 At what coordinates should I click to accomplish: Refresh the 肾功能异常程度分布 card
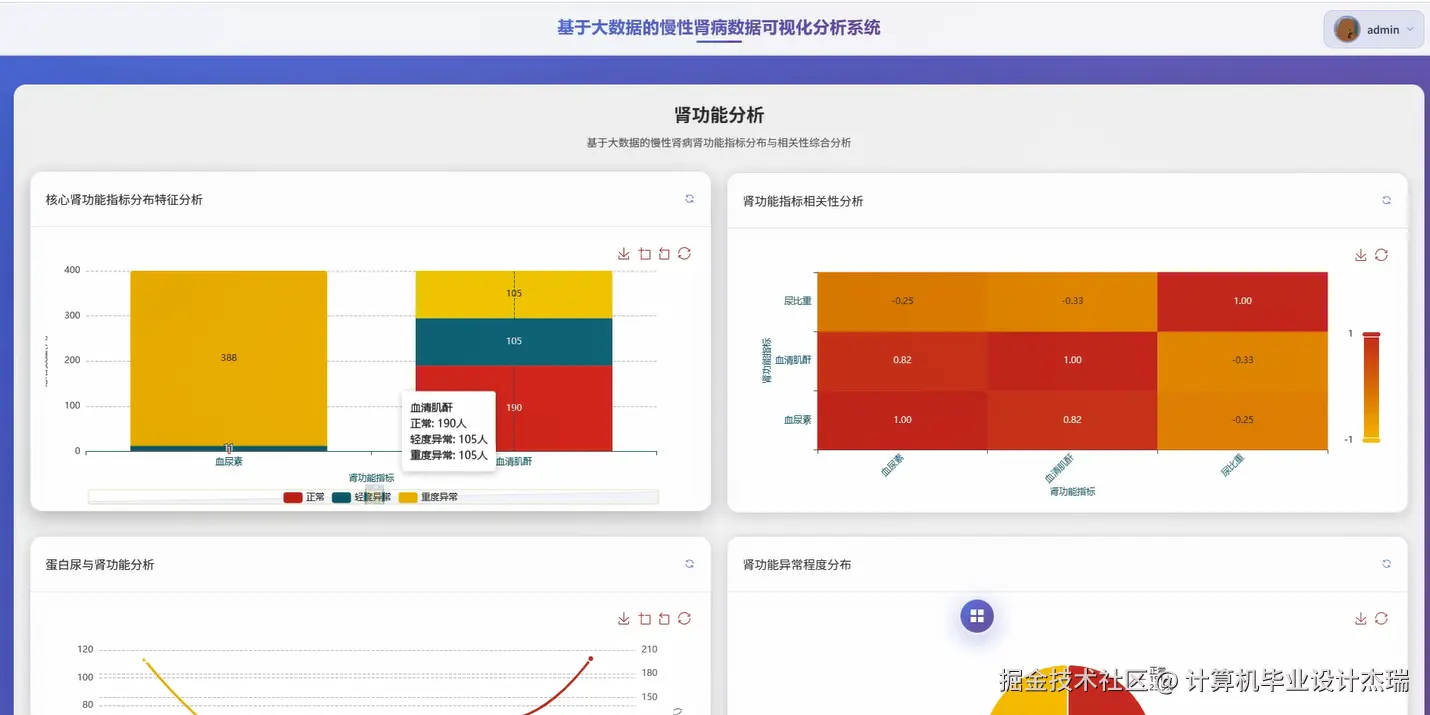pos(1386,564)
